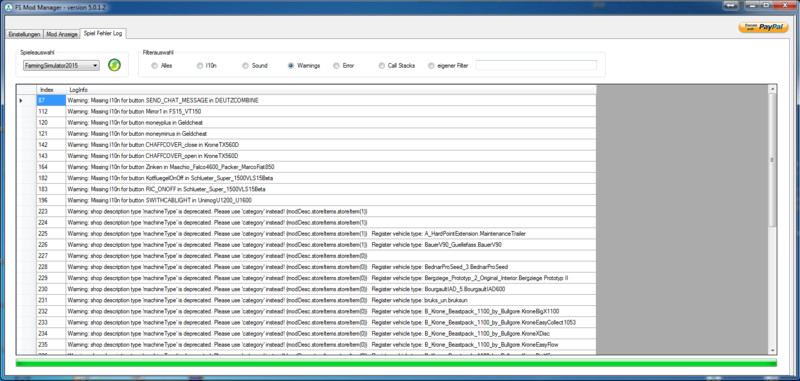
Task: Switch to the Einstellungen tab
Action: (24, 34)
